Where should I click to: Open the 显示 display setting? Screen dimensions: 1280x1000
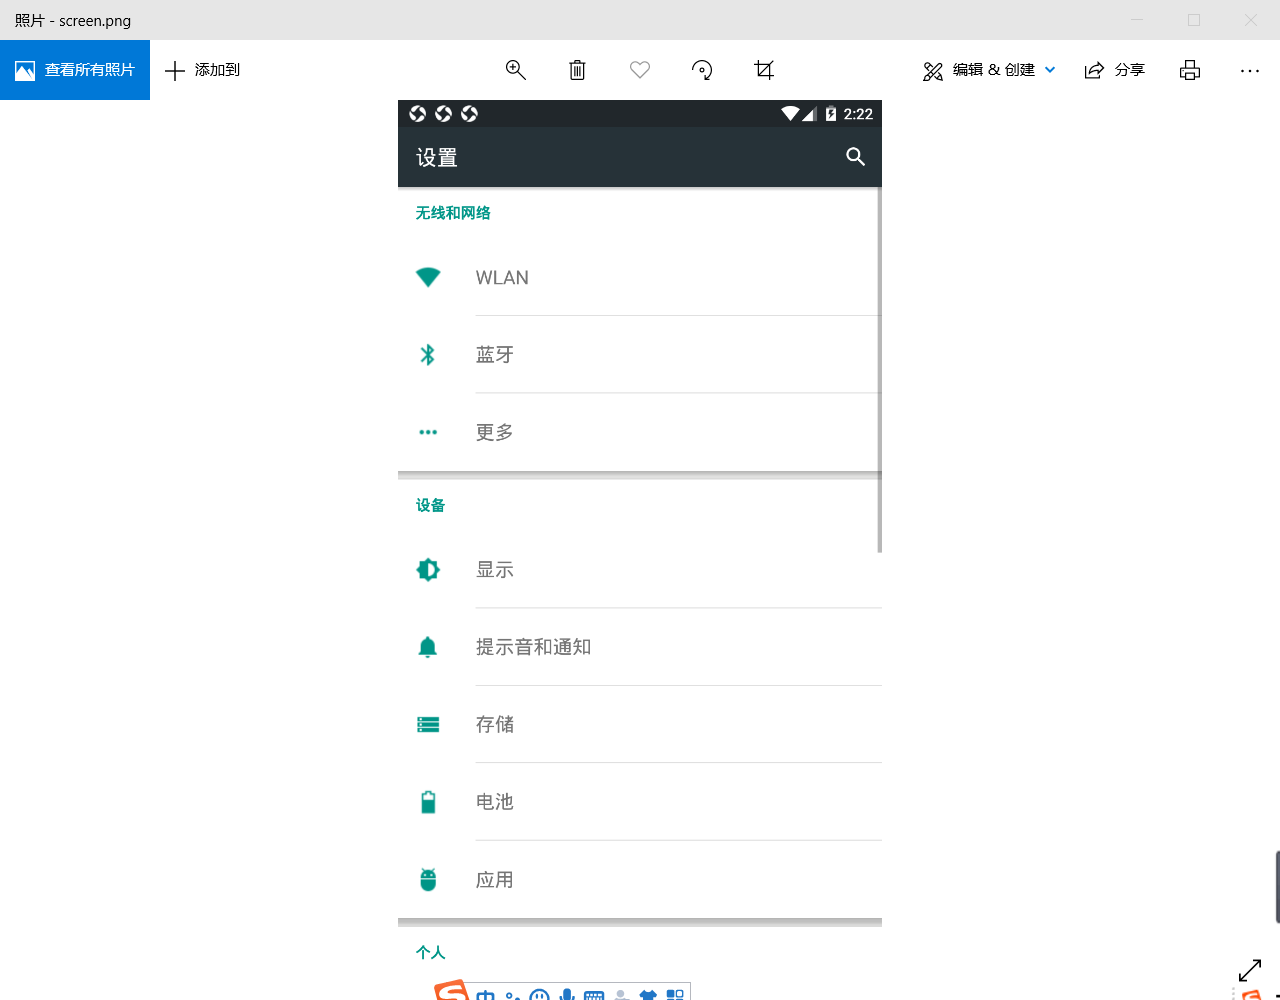click(640, 569)
